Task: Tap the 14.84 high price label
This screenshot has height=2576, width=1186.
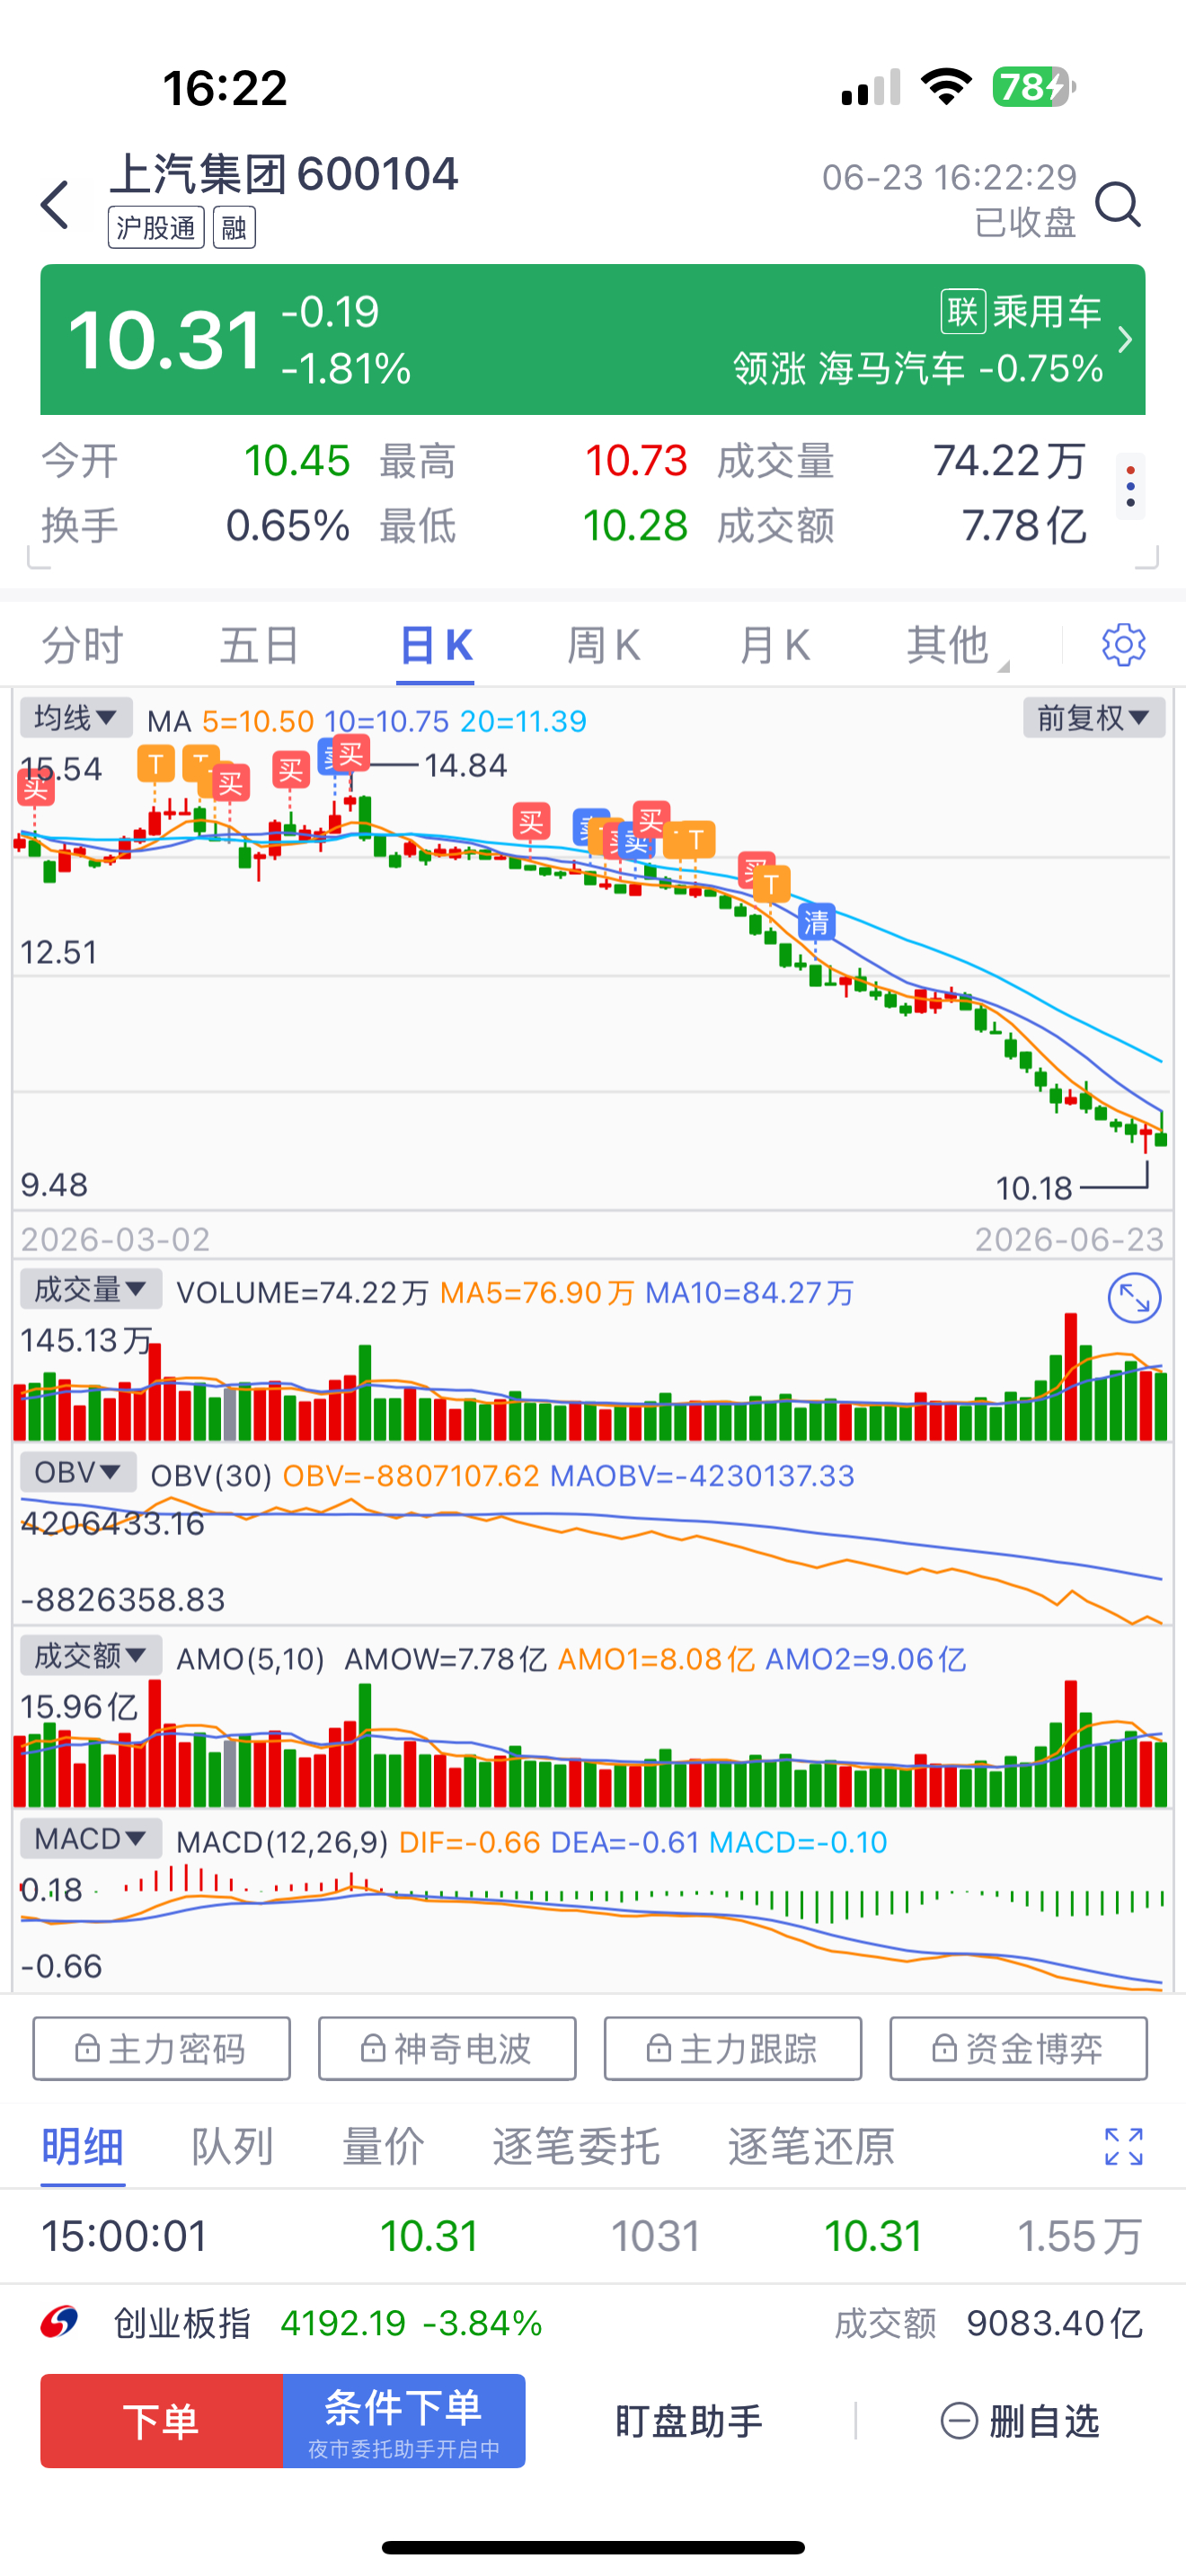Action: (x=465, y=766)
